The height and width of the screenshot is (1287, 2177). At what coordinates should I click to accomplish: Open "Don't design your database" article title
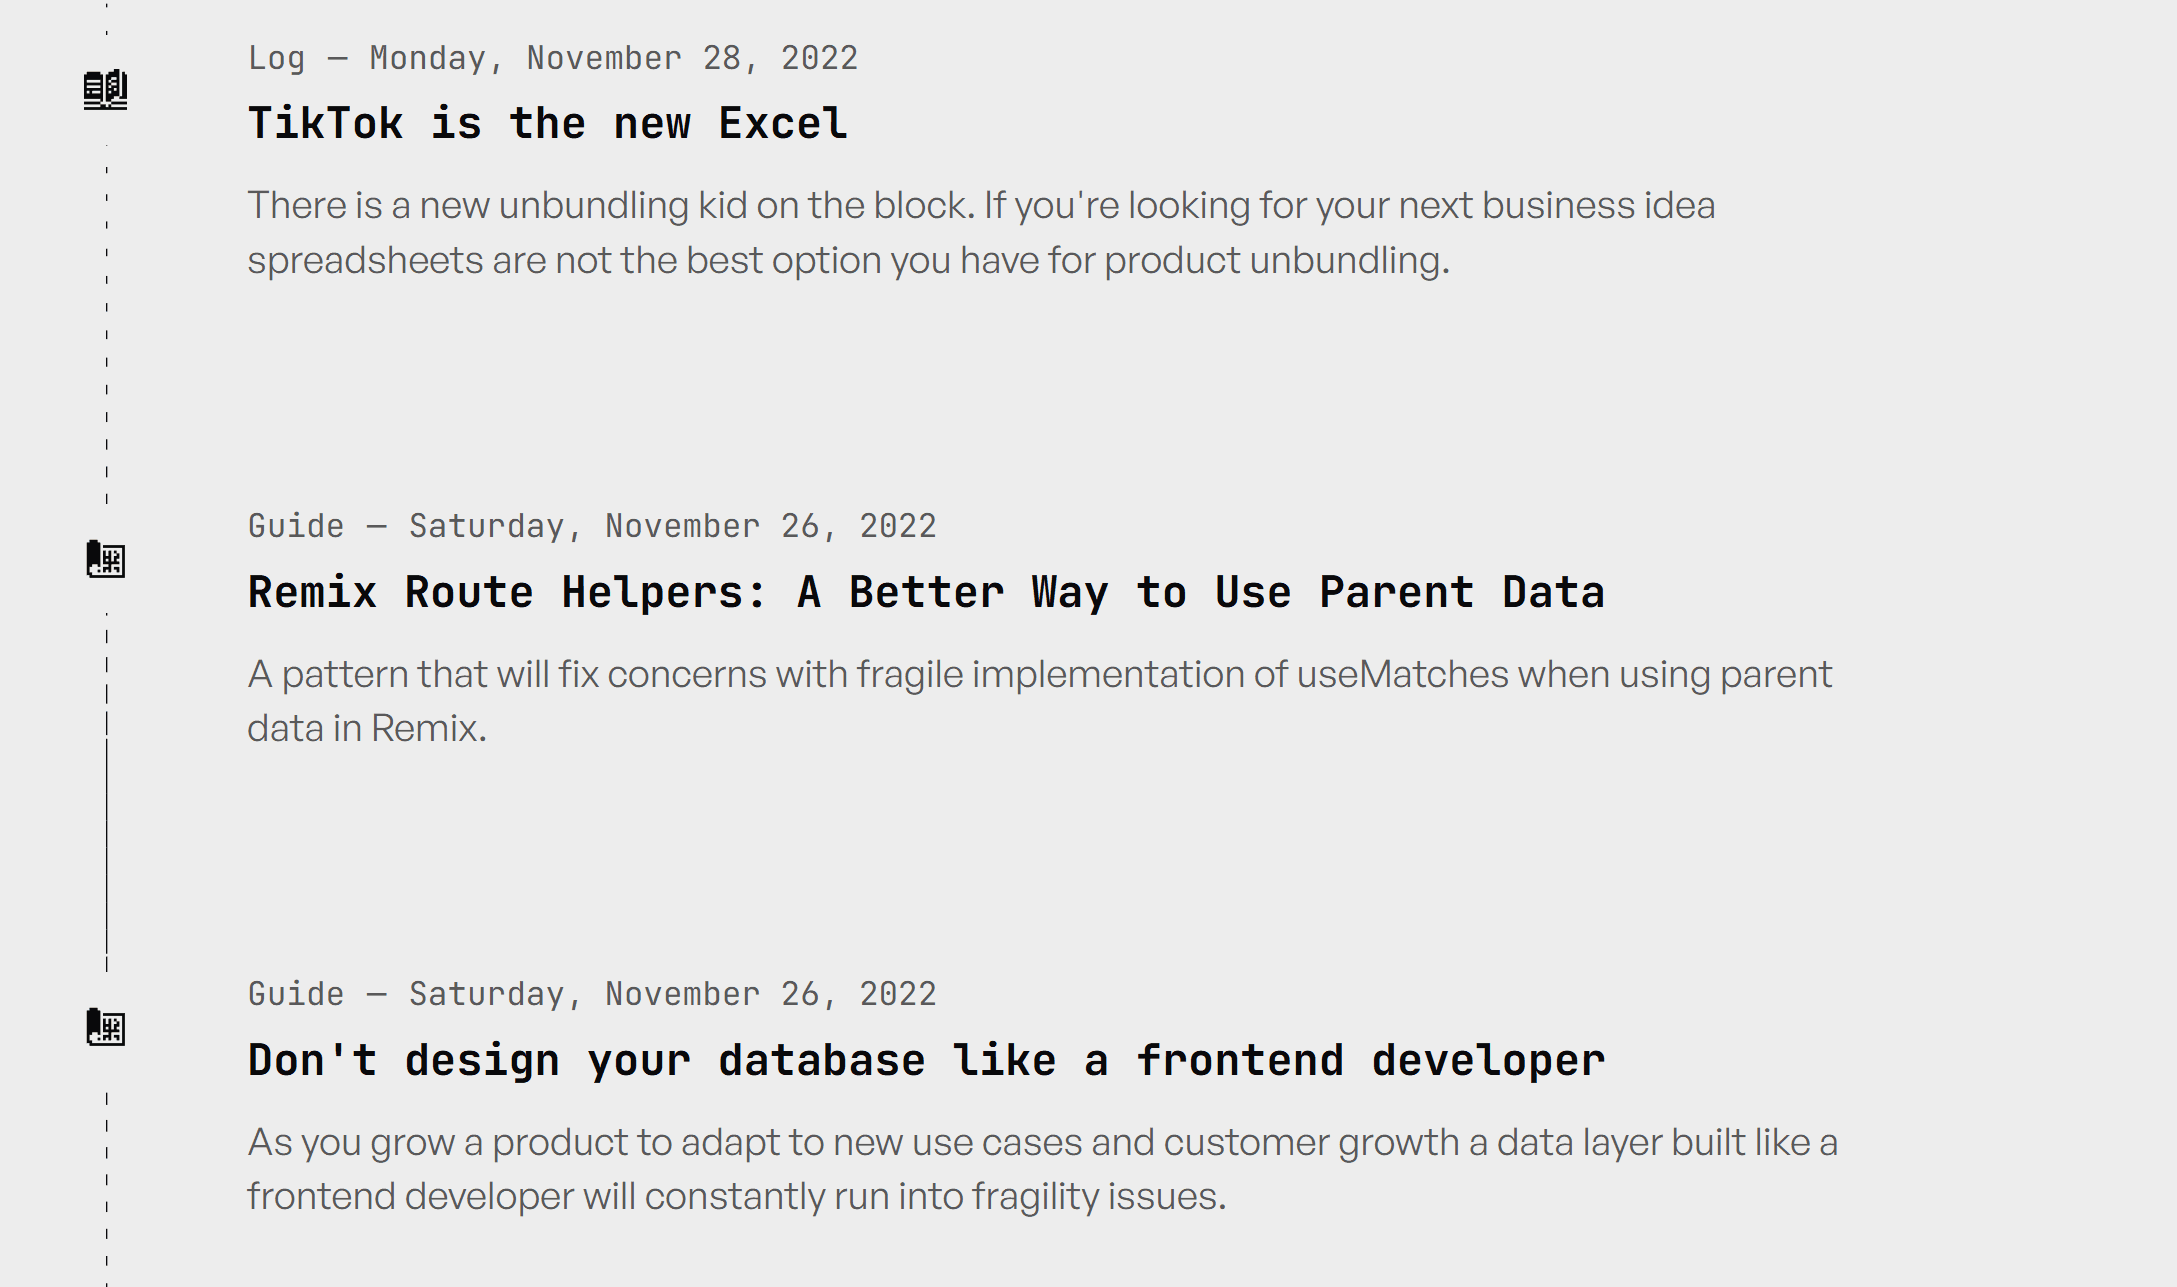[x=926, y=1060]
